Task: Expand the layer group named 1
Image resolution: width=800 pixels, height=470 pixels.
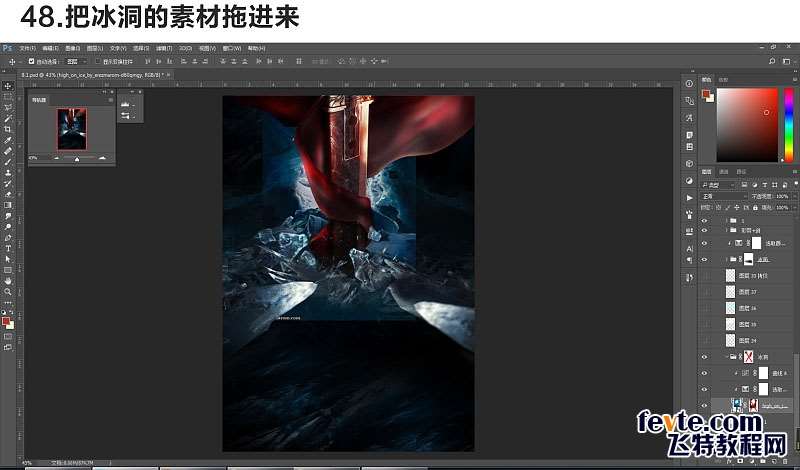Action: (x=726, y=221)
